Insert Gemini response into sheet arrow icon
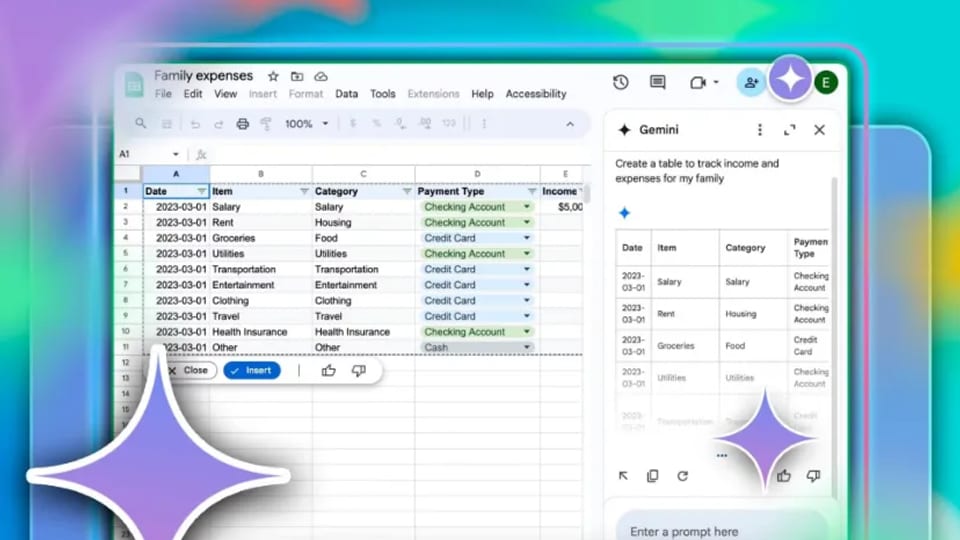960x540 pixels. point(623,476)
